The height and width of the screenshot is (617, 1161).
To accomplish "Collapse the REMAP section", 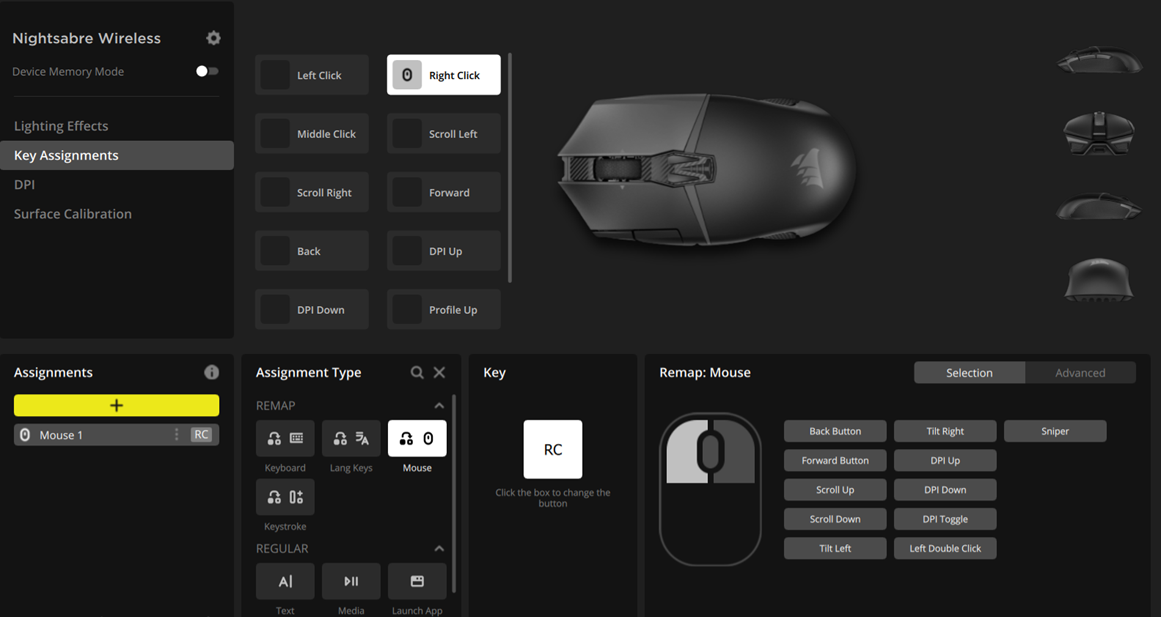I will (x=439, y=406).
